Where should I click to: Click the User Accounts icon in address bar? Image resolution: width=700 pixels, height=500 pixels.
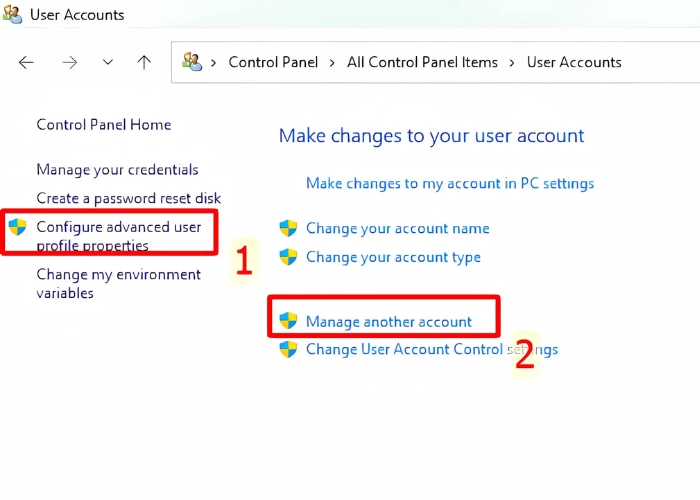coord(192,62)
